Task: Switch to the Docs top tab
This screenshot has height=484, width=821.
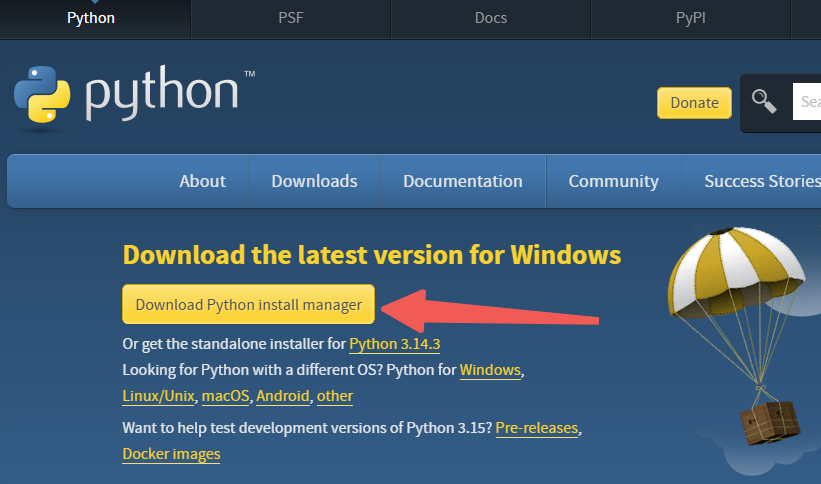Action: click(490, 18)
